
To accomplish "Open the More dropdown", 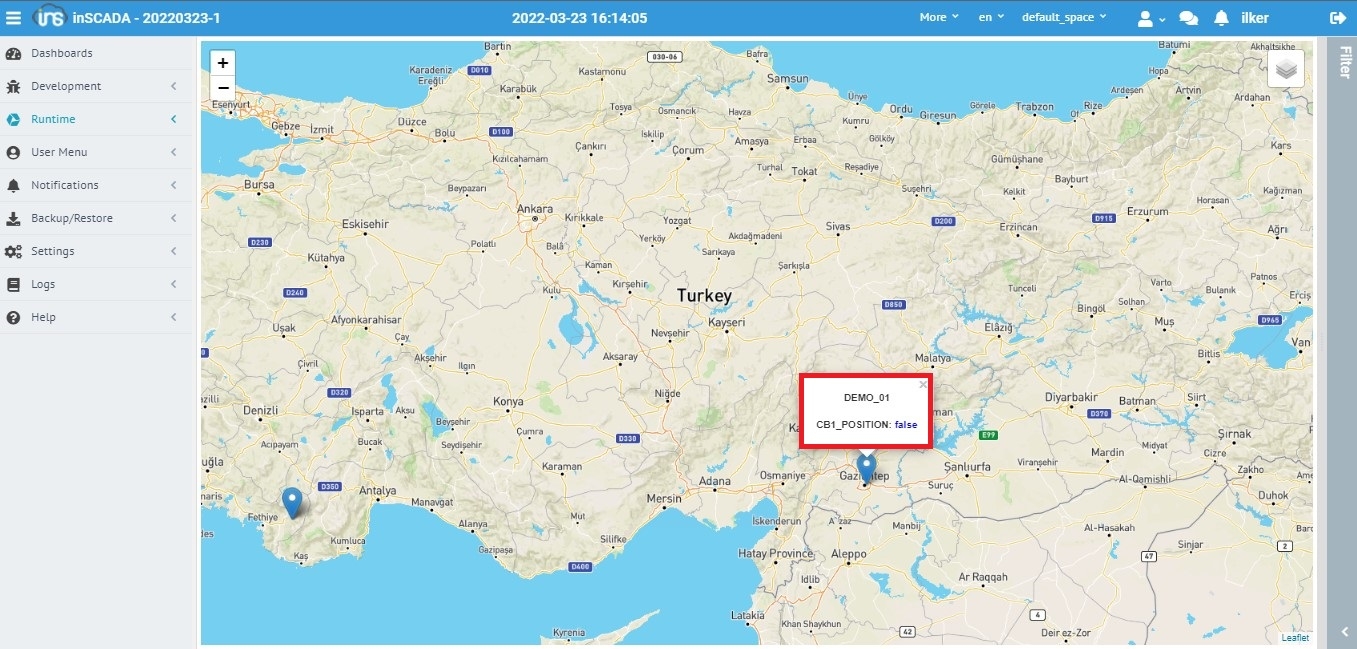I will [x=938, y=18].
